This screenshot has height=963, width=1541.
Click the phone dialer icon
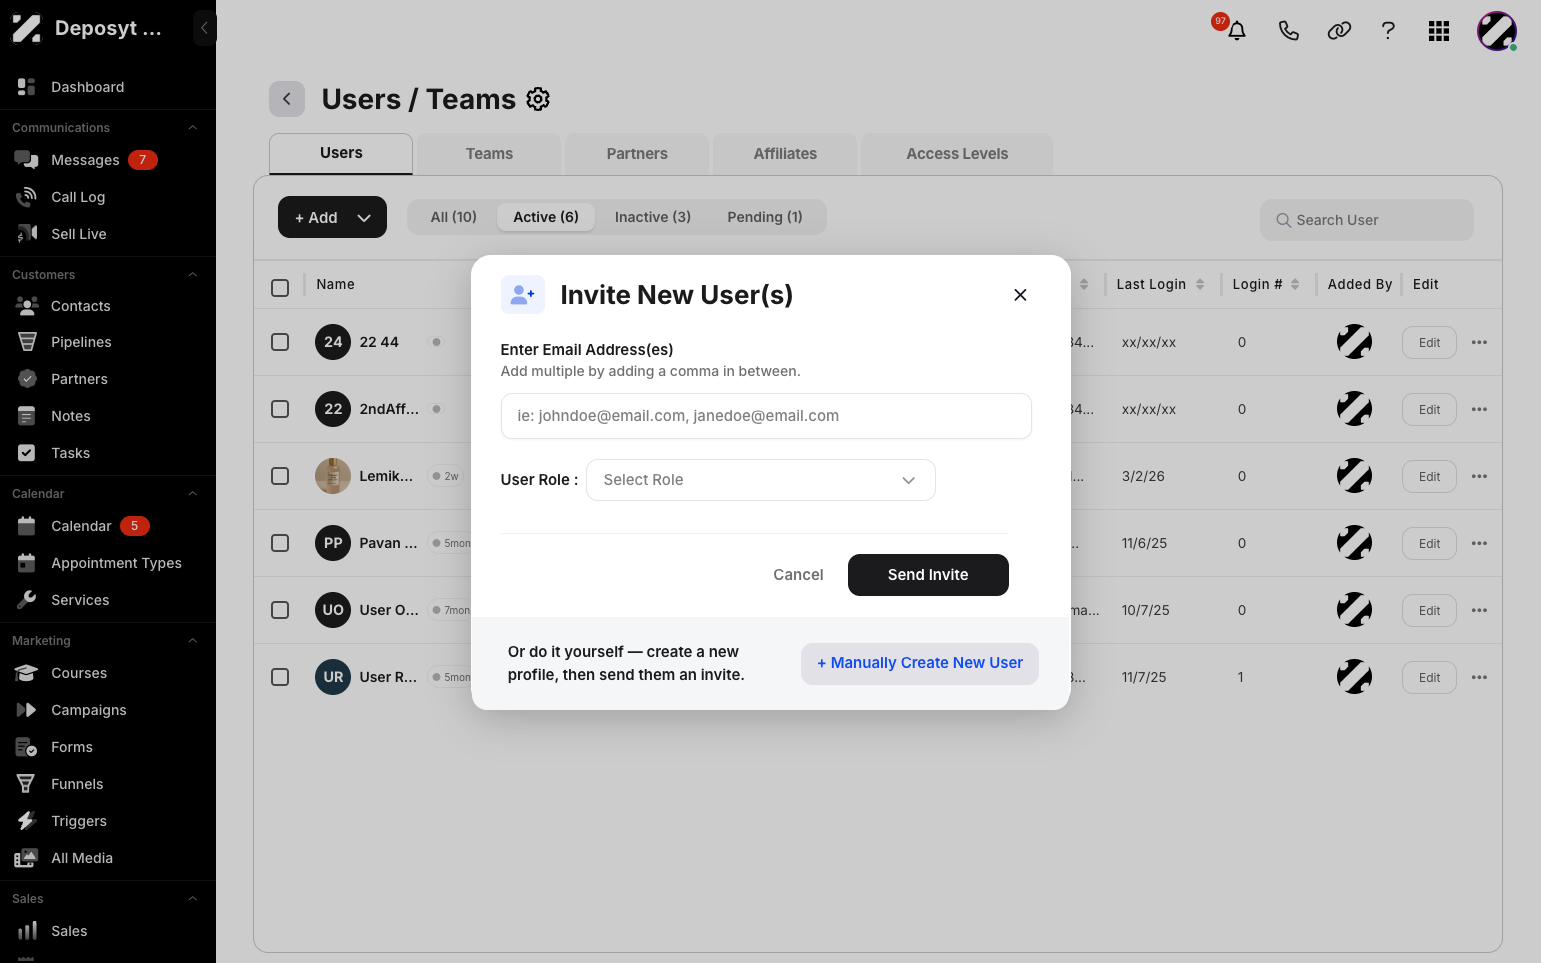[1288, 31]
